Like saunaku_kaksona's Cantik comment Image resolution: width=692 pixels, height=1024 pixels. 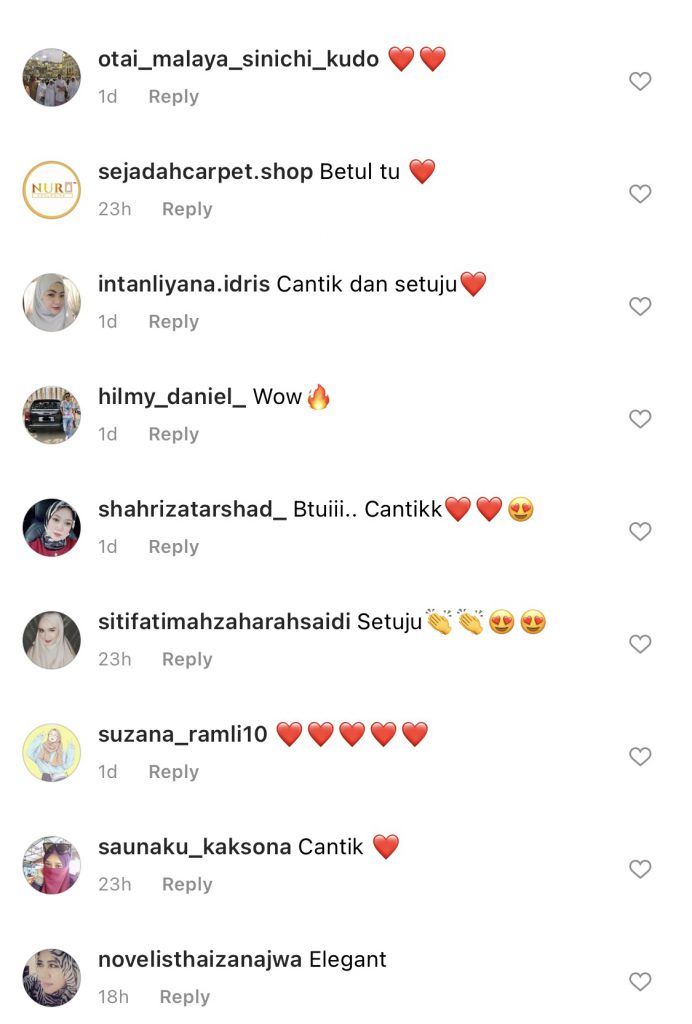[x=640, y=869]
